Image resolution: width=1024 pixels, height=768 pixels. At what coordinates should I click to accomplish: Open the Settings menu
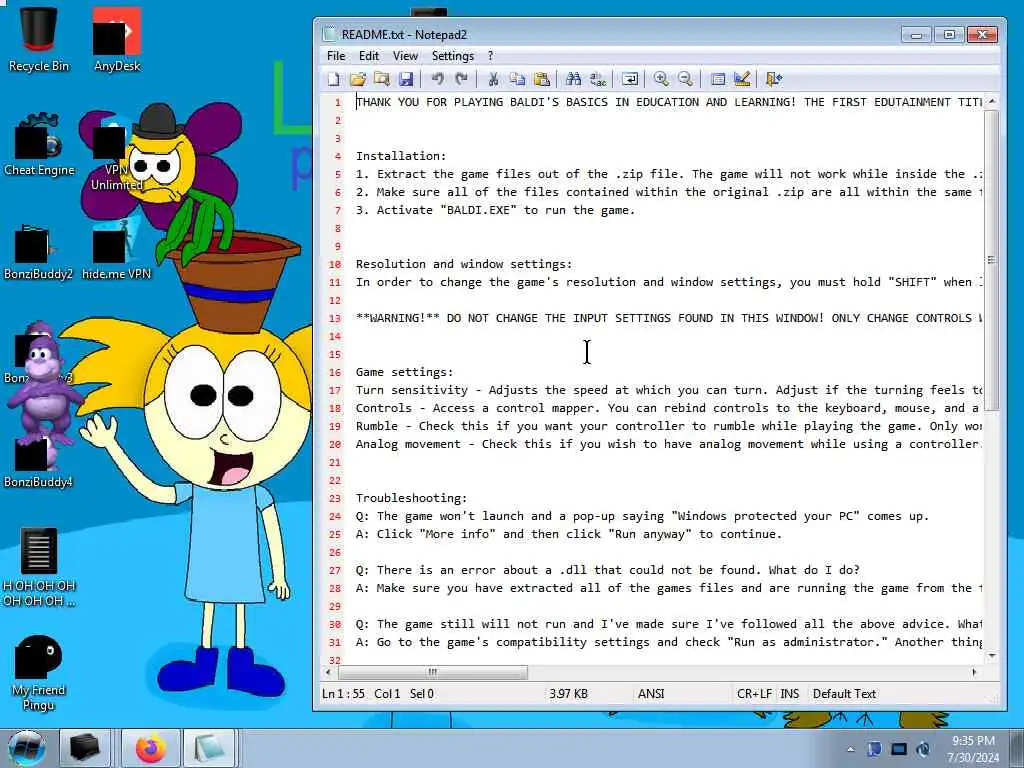coord(453,56)
